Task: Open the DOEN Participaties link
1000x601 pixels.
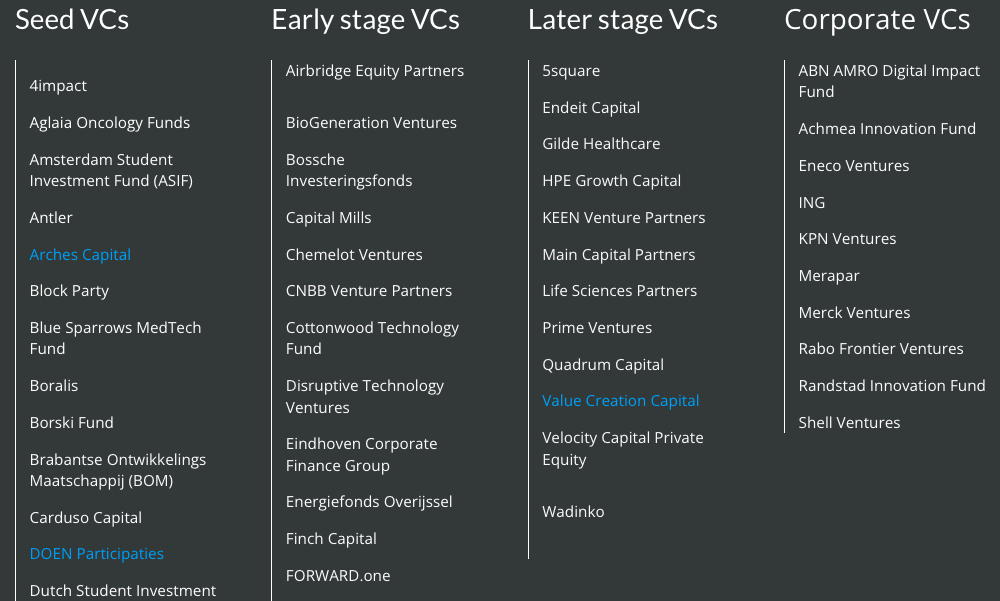Action: pos(96,554)
